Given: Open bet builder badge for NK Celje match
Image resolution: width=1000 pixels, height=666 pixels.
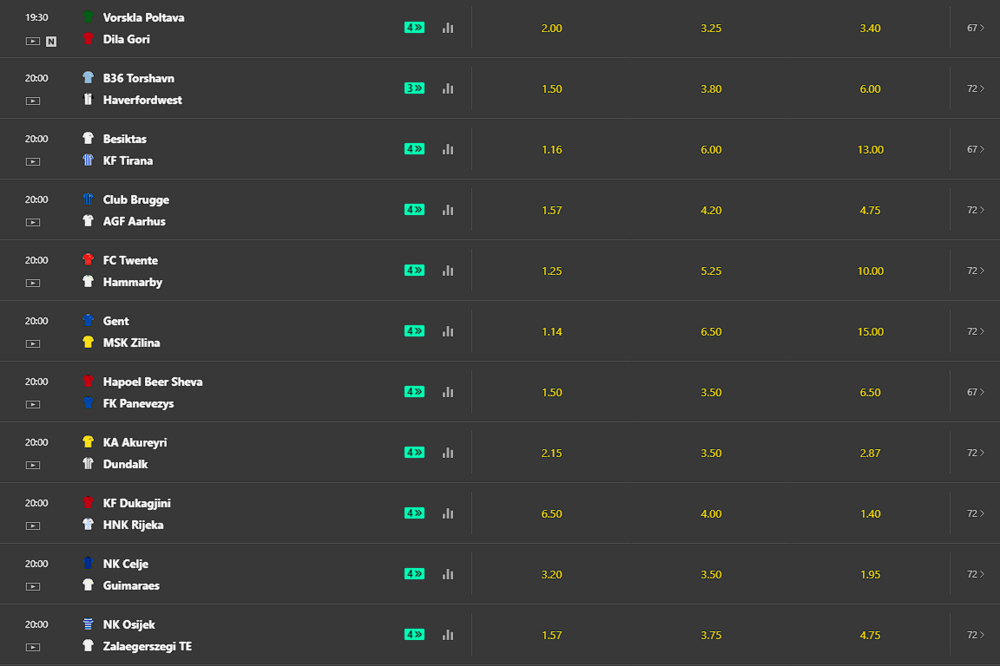Looking at the screenshot, I should coord(415,574).
